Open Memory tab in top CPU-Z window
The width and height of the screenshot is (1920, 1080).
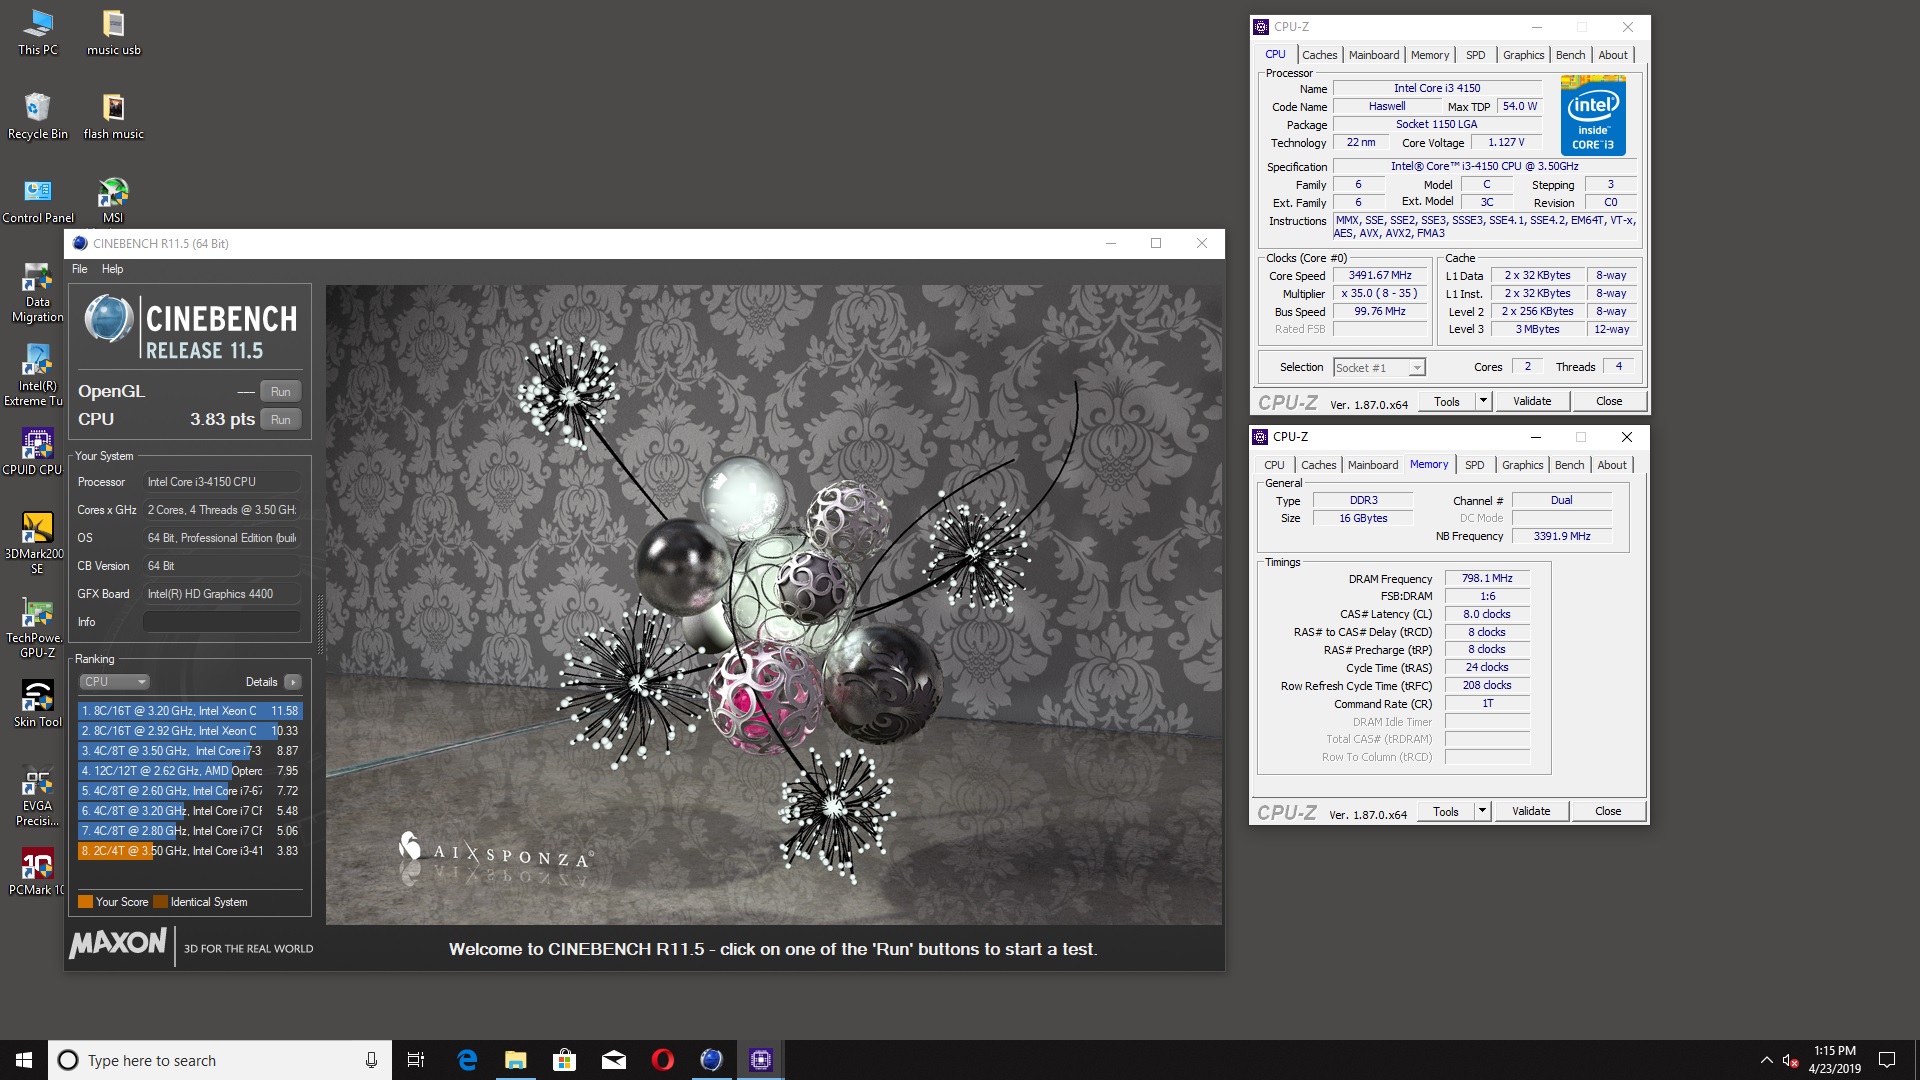1429,55
